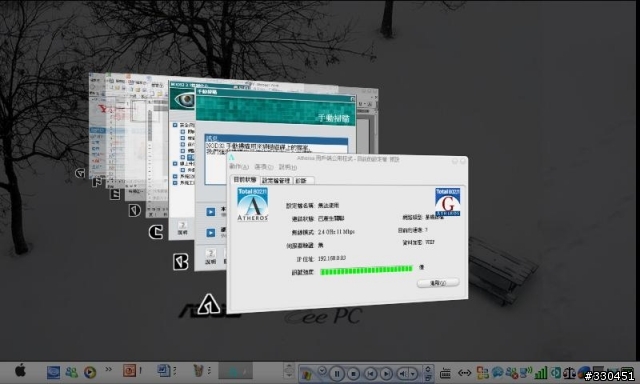Image resolution: width=640 pixels, height=384 pixels.
Task: Pick window label C in the window switcher
Action: tap(156, 232)
